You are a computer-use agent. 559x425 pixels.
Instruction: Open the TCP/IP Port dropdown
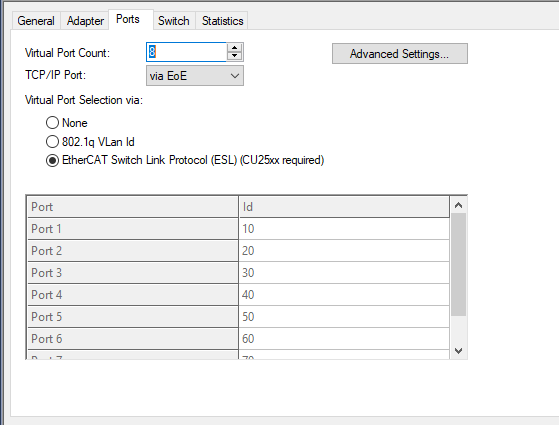tap(195, 76)
